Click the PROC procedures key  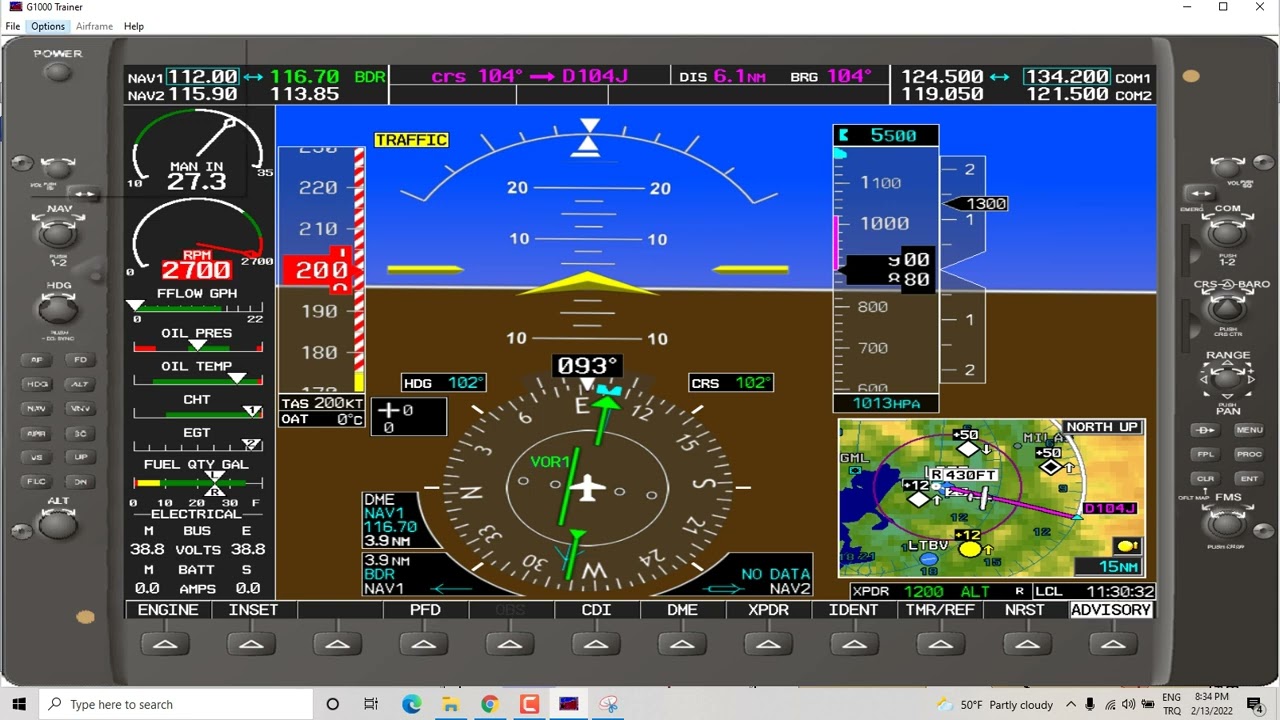click(1249, 454)
